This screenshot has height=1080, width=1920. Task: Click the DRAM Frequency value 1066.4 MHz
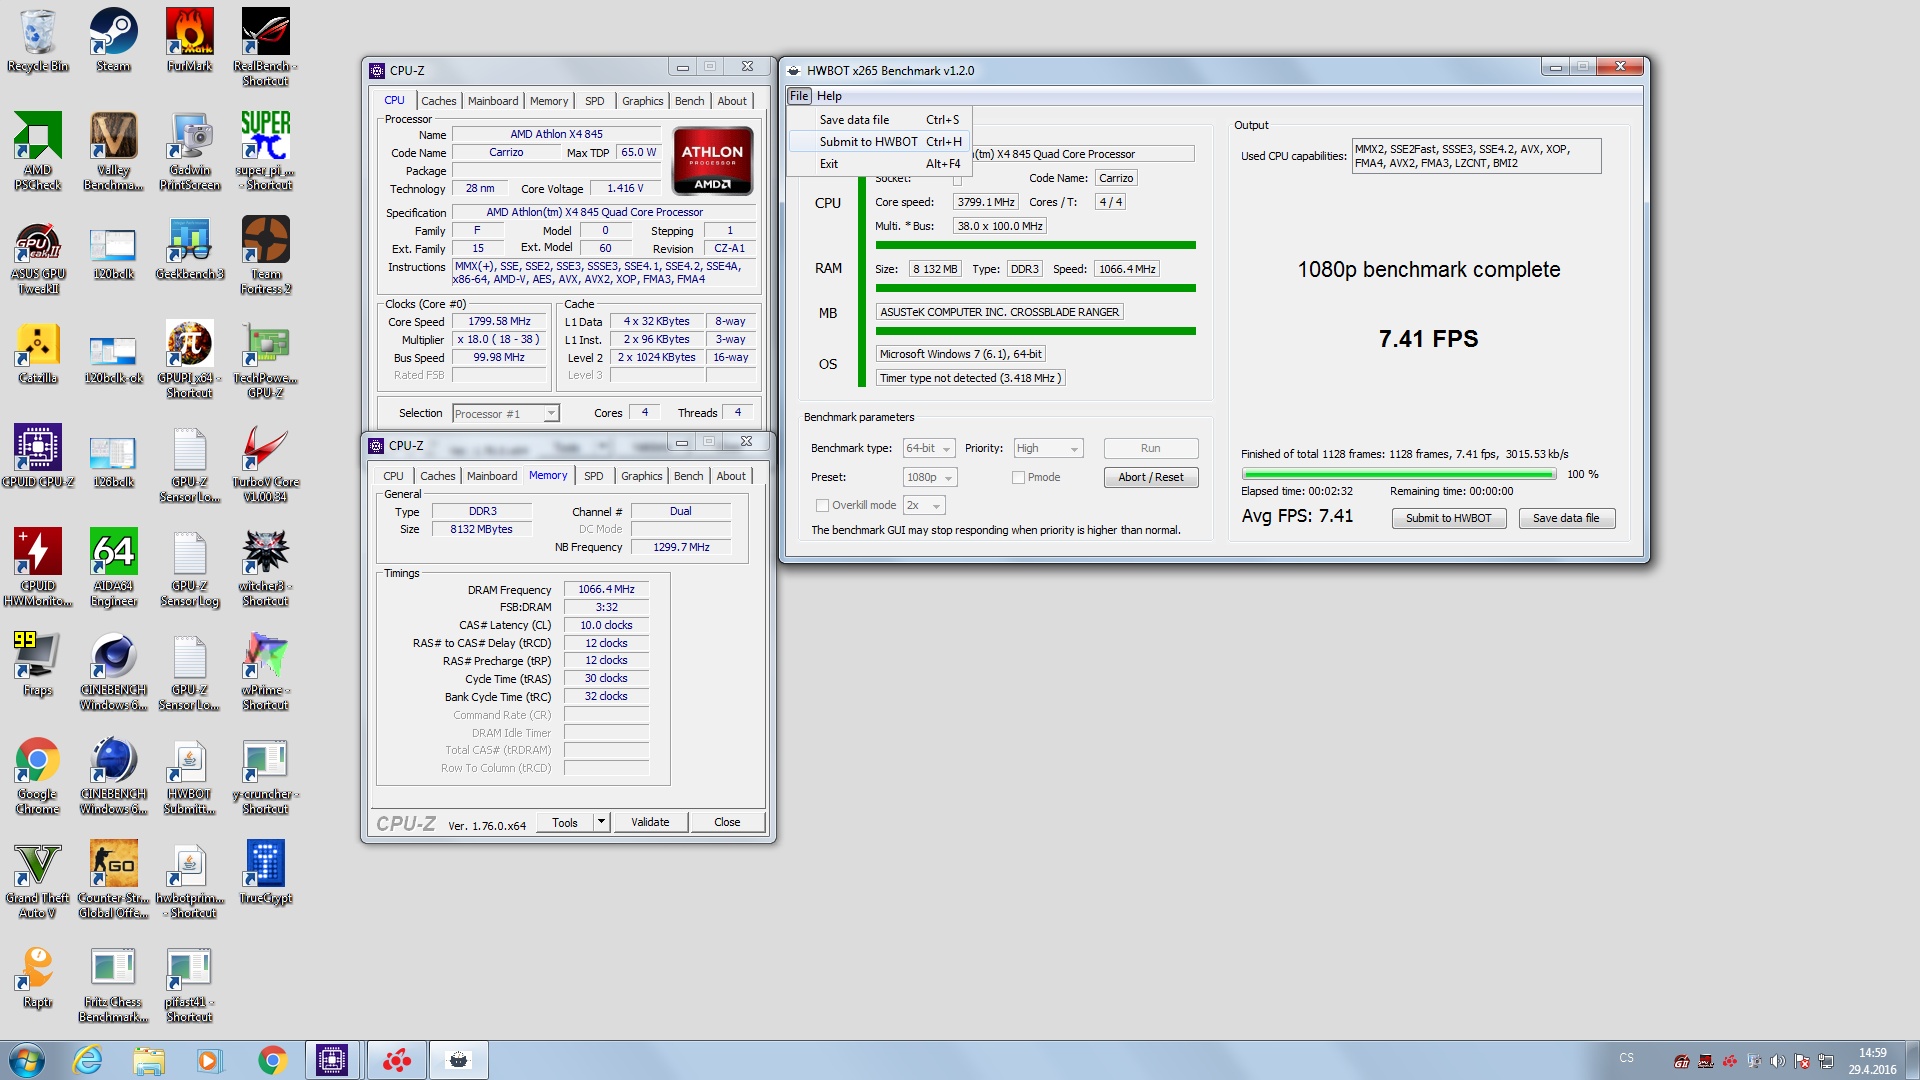pyautogui.click(x=606, y=589)
